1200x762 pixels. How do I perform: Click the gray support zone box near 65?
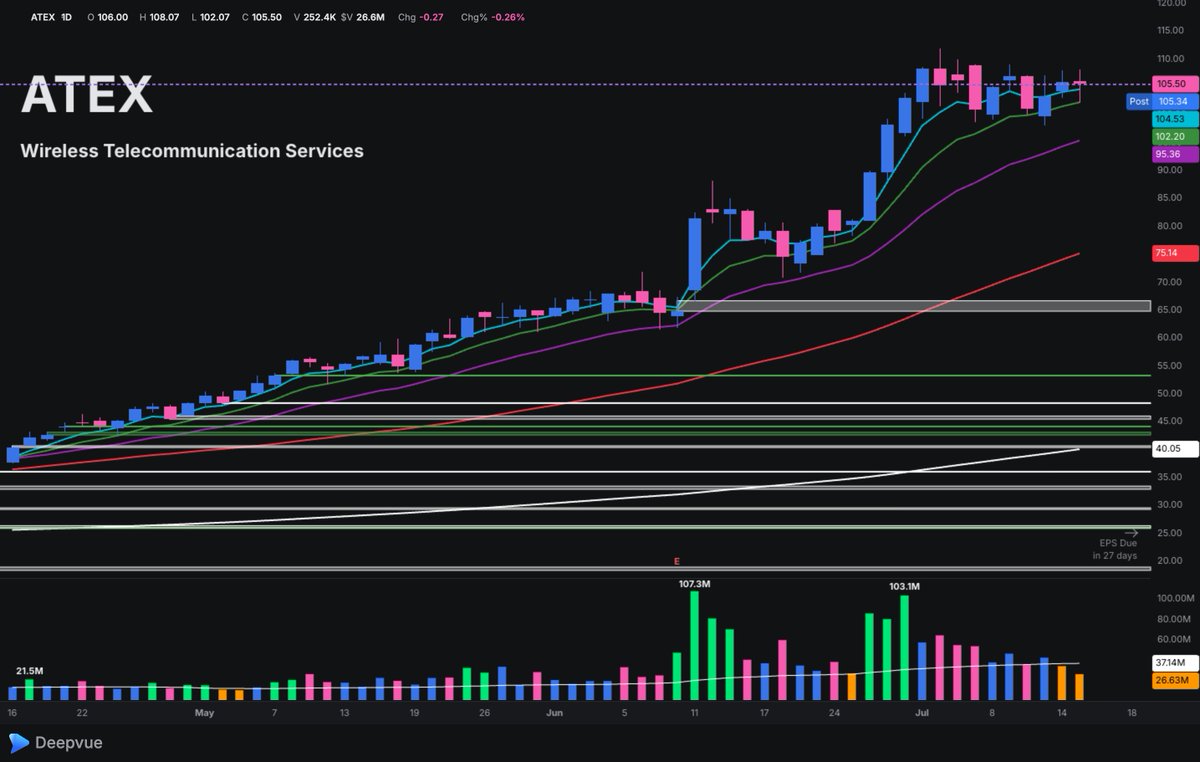(x=913, y=306)
